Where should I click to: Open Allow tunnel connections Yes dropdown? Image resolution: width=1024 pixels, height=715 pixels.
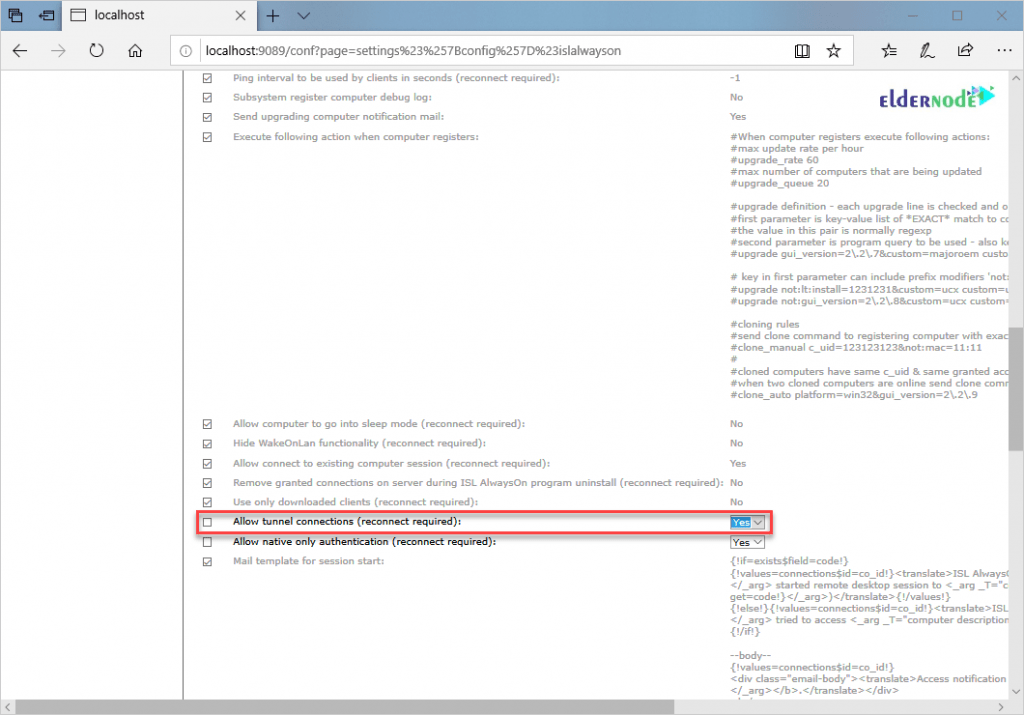point(747,522)
